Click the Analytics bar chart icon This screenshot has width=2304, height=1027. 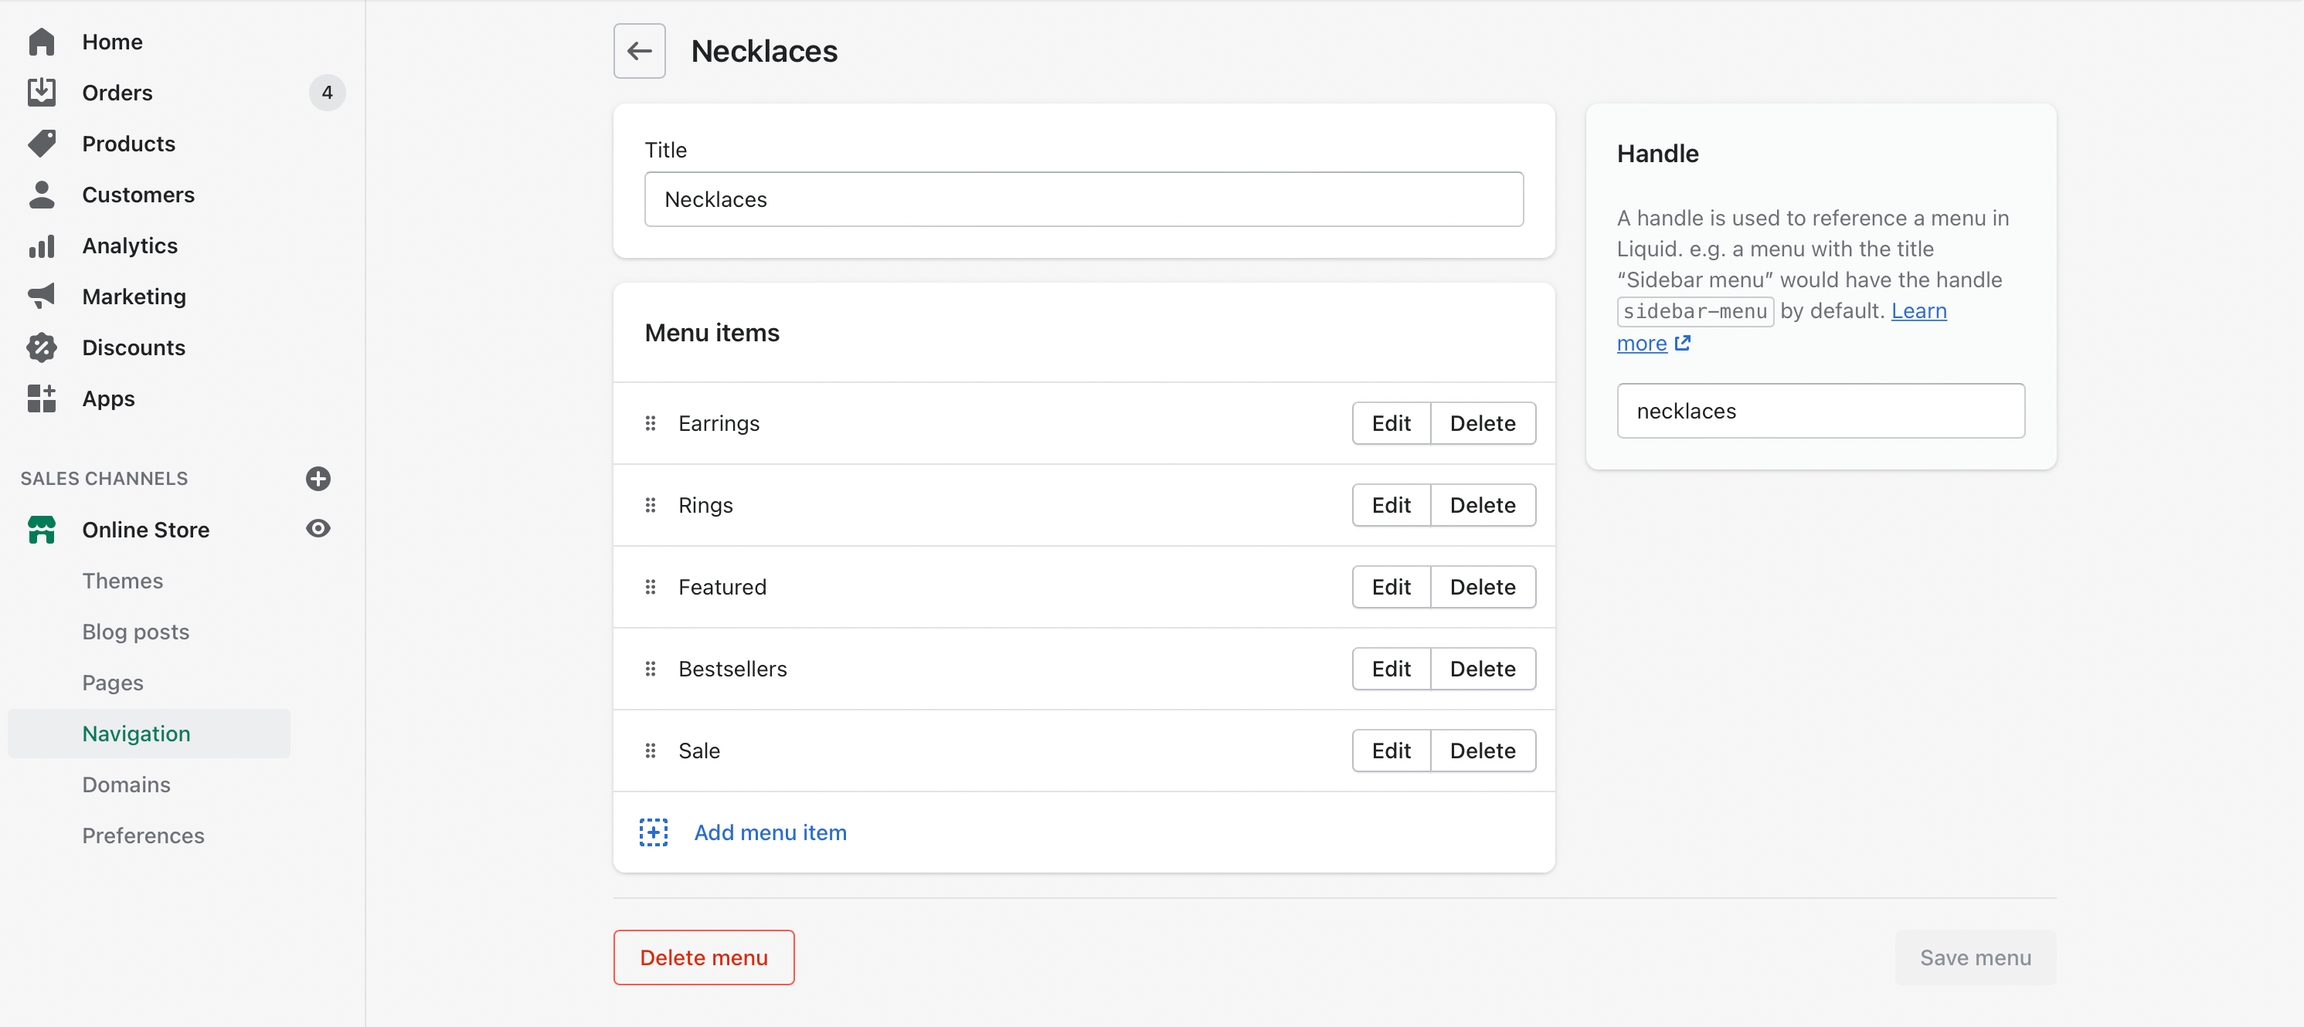42,246
